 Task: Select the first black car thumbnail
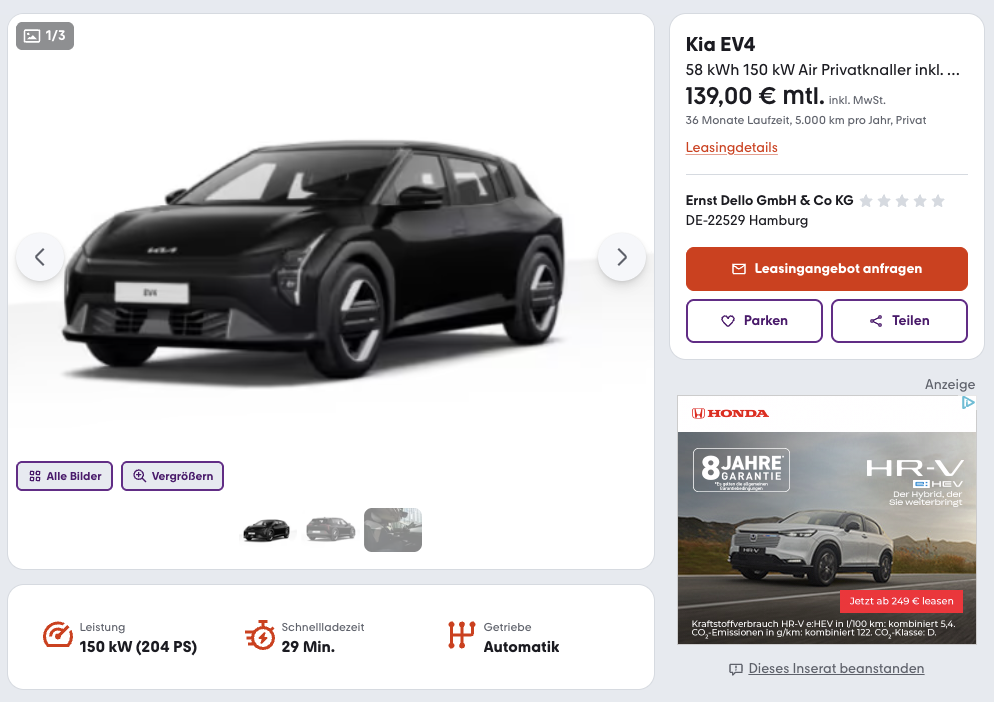[266, 529]
